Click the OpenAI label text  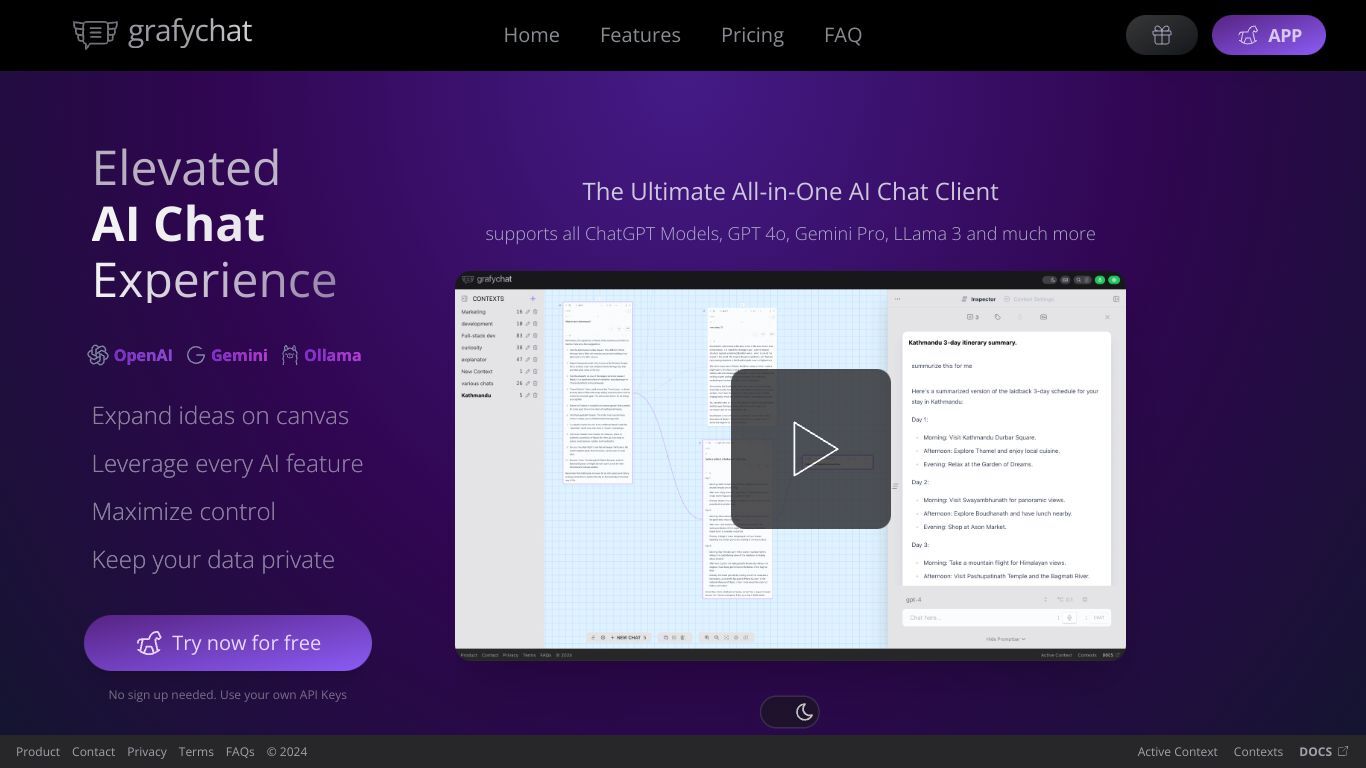point(143,355)
